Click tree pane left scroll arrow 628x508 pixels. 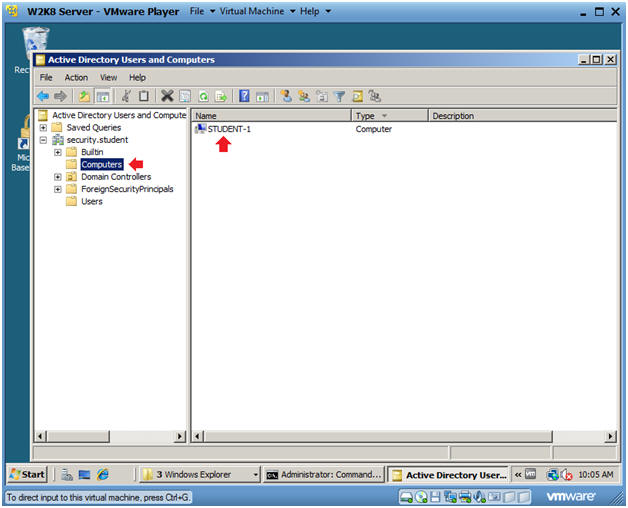coord(40,436)
